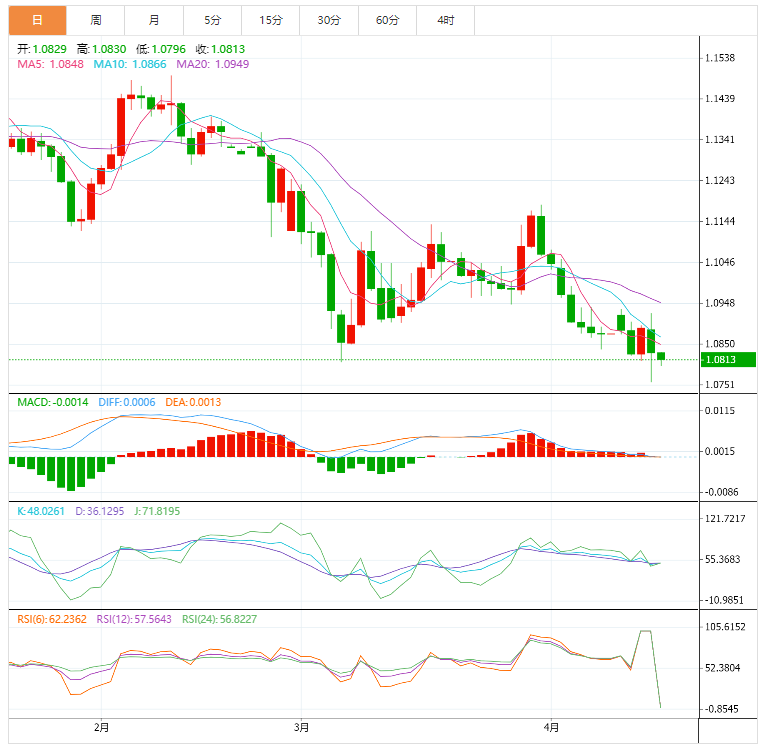Click the RSI(6): 62.2362 label
Screen dimensions: 763x751
[52, 620]
